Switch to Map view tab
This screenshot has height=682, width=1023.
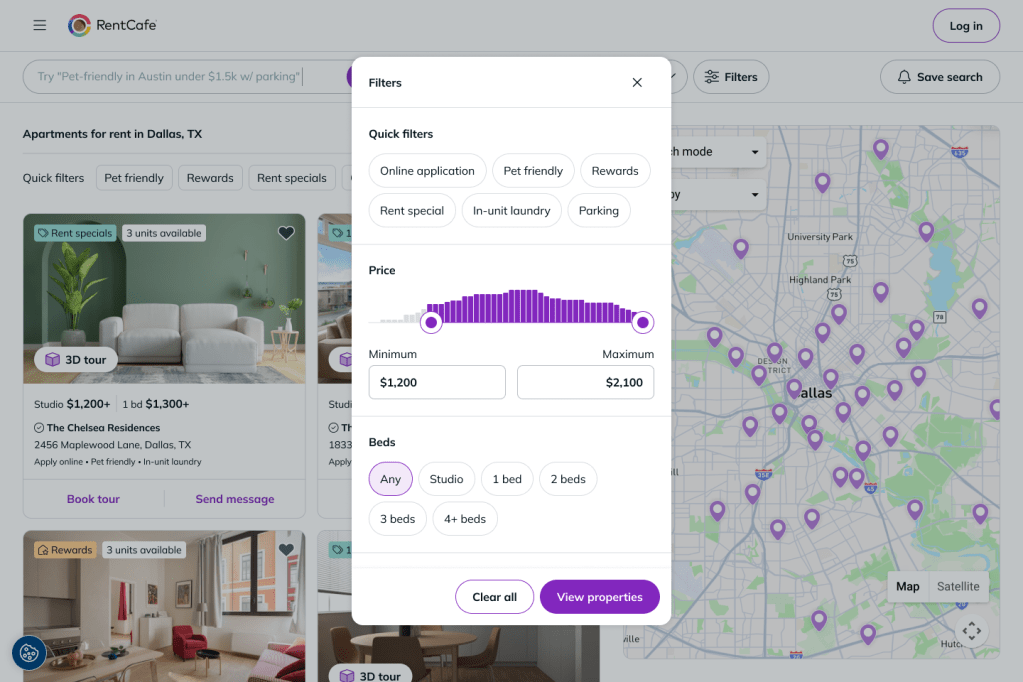(x=908, y=586)
